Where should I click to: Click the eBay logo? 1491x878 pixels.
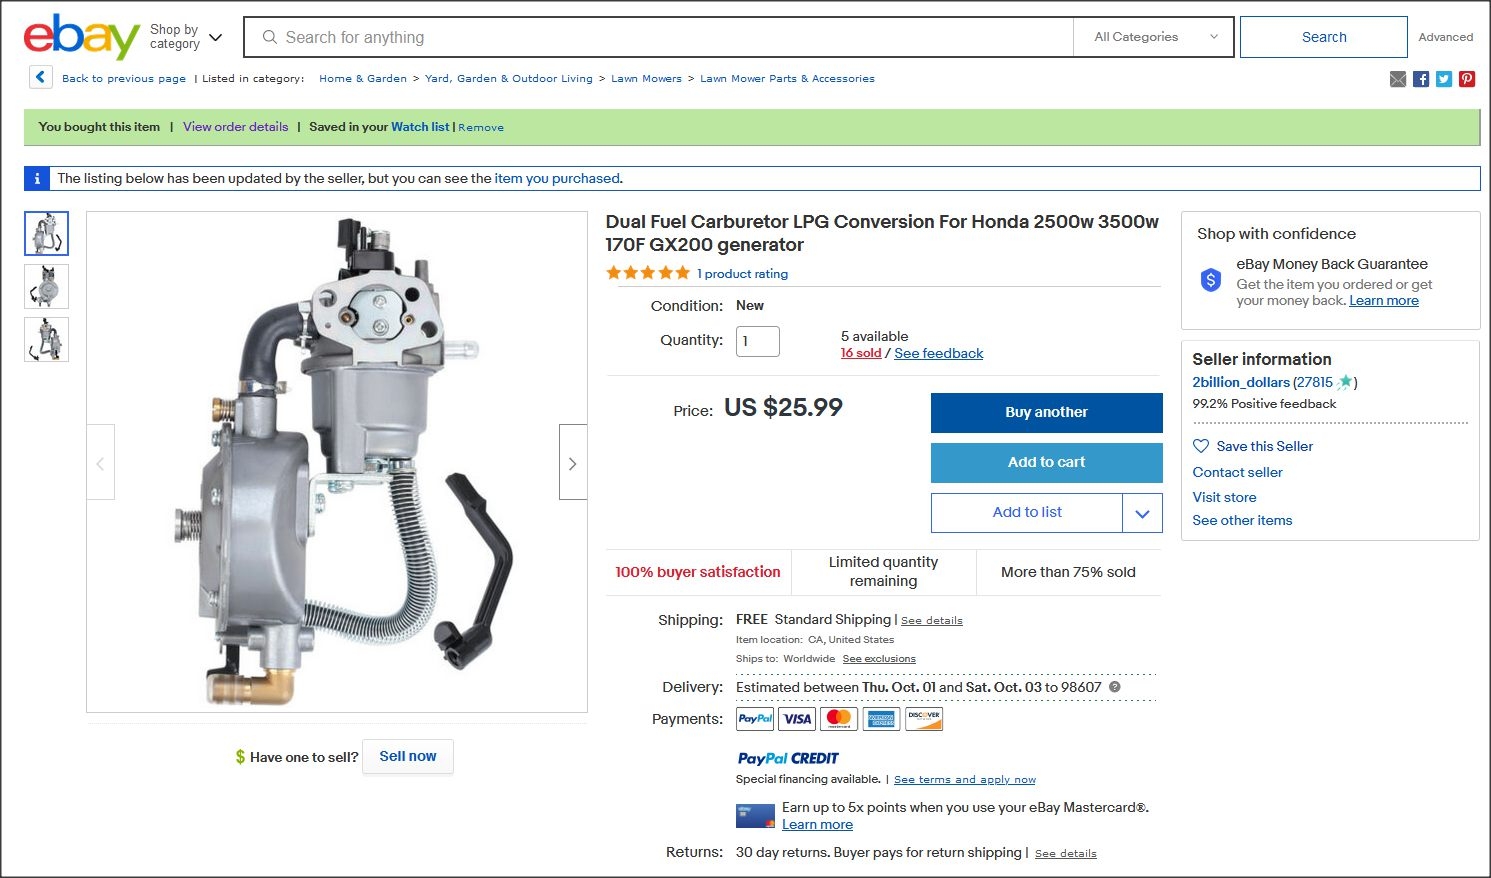(81, 37)
